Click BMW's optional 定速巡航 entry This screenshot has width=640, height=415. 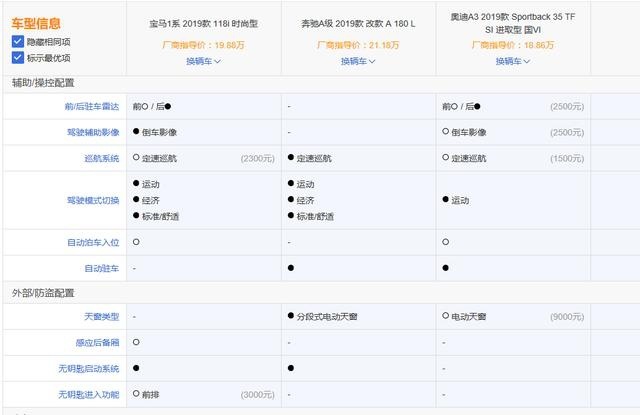click(x=155, y=158)
